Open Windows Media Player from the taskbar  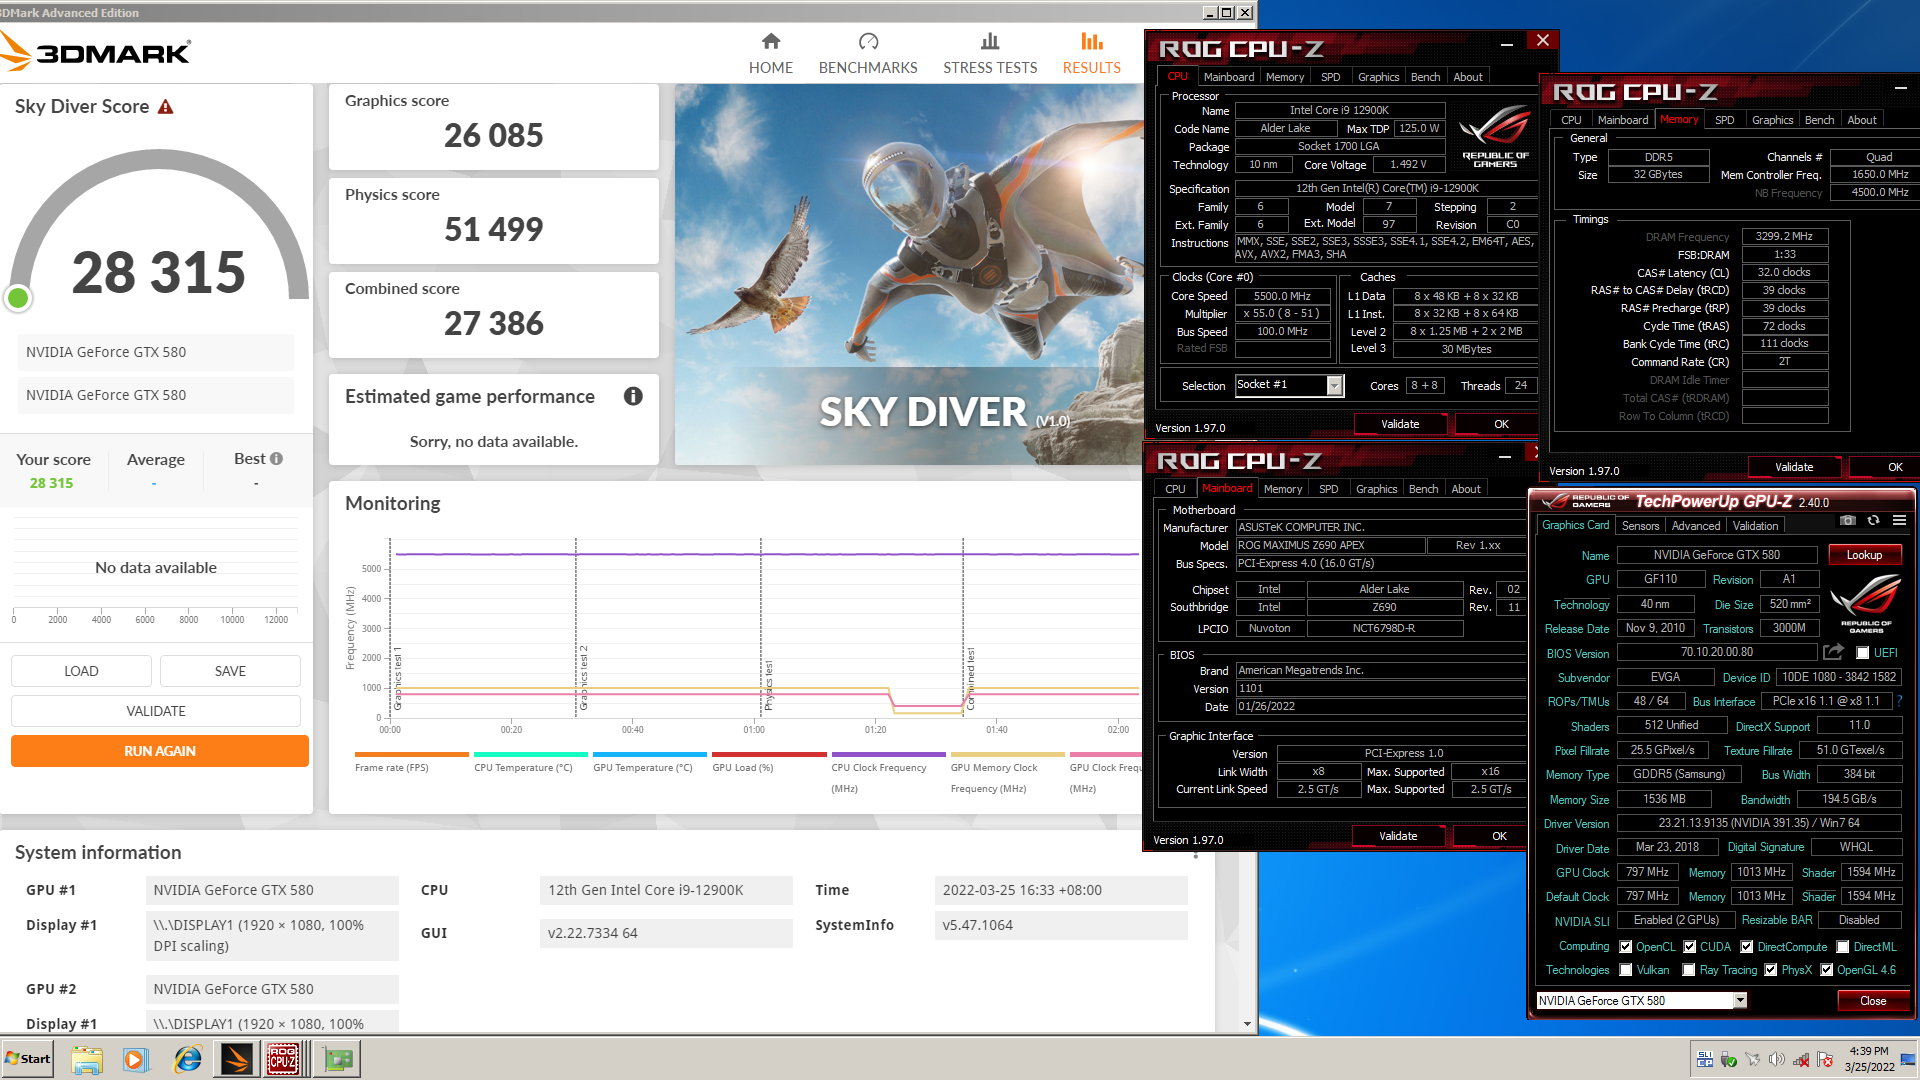(135, 1059)
